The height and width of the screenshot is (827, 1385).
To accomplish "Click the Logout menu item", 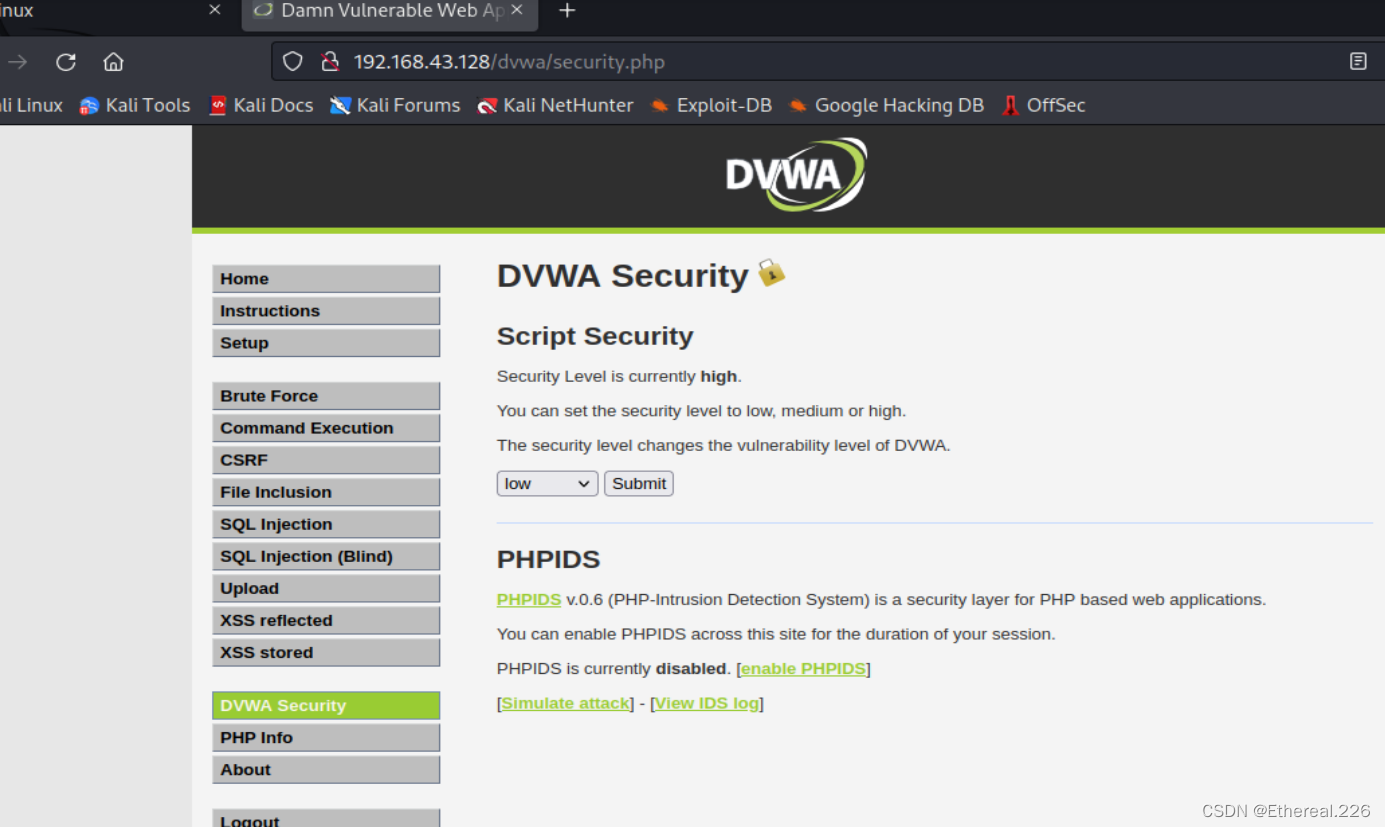I will tap(326, 819).
